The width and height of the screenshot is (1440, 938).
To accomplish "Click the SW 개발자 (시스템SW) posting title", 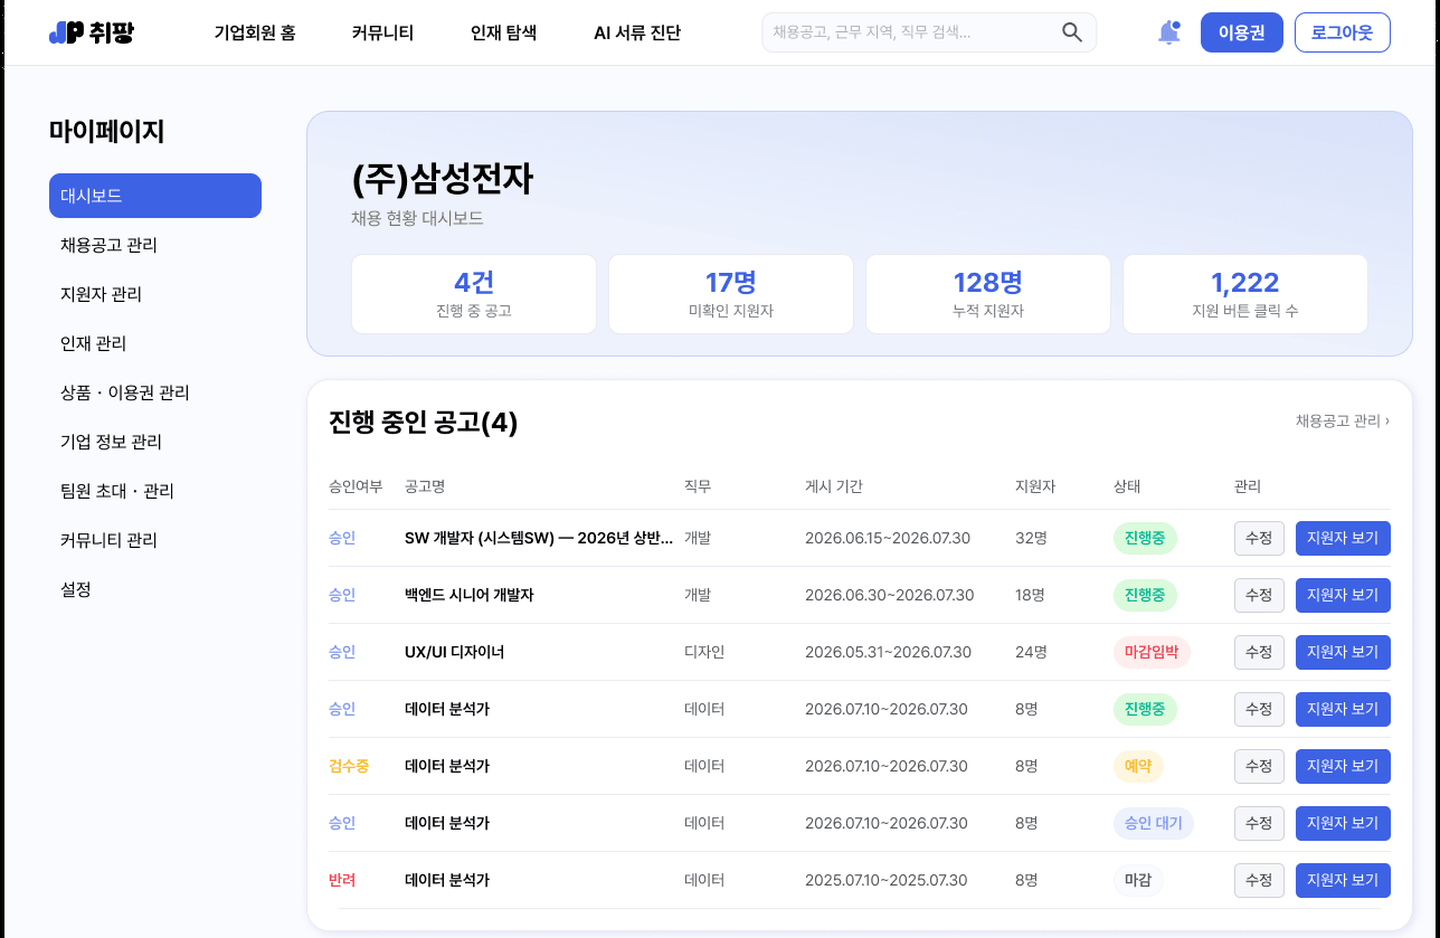I will tap(539, 538).
